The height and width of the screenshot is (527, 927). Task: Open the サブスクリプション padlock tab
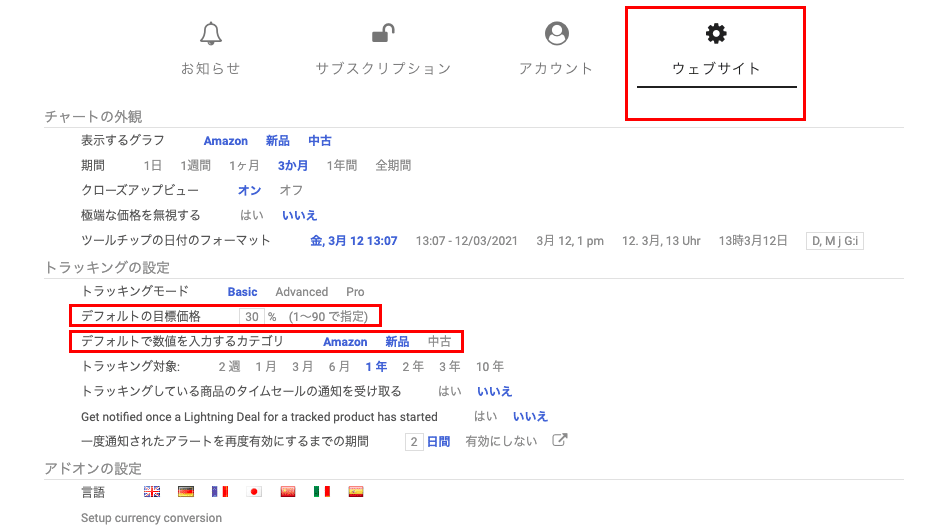(x=383, y=50)
